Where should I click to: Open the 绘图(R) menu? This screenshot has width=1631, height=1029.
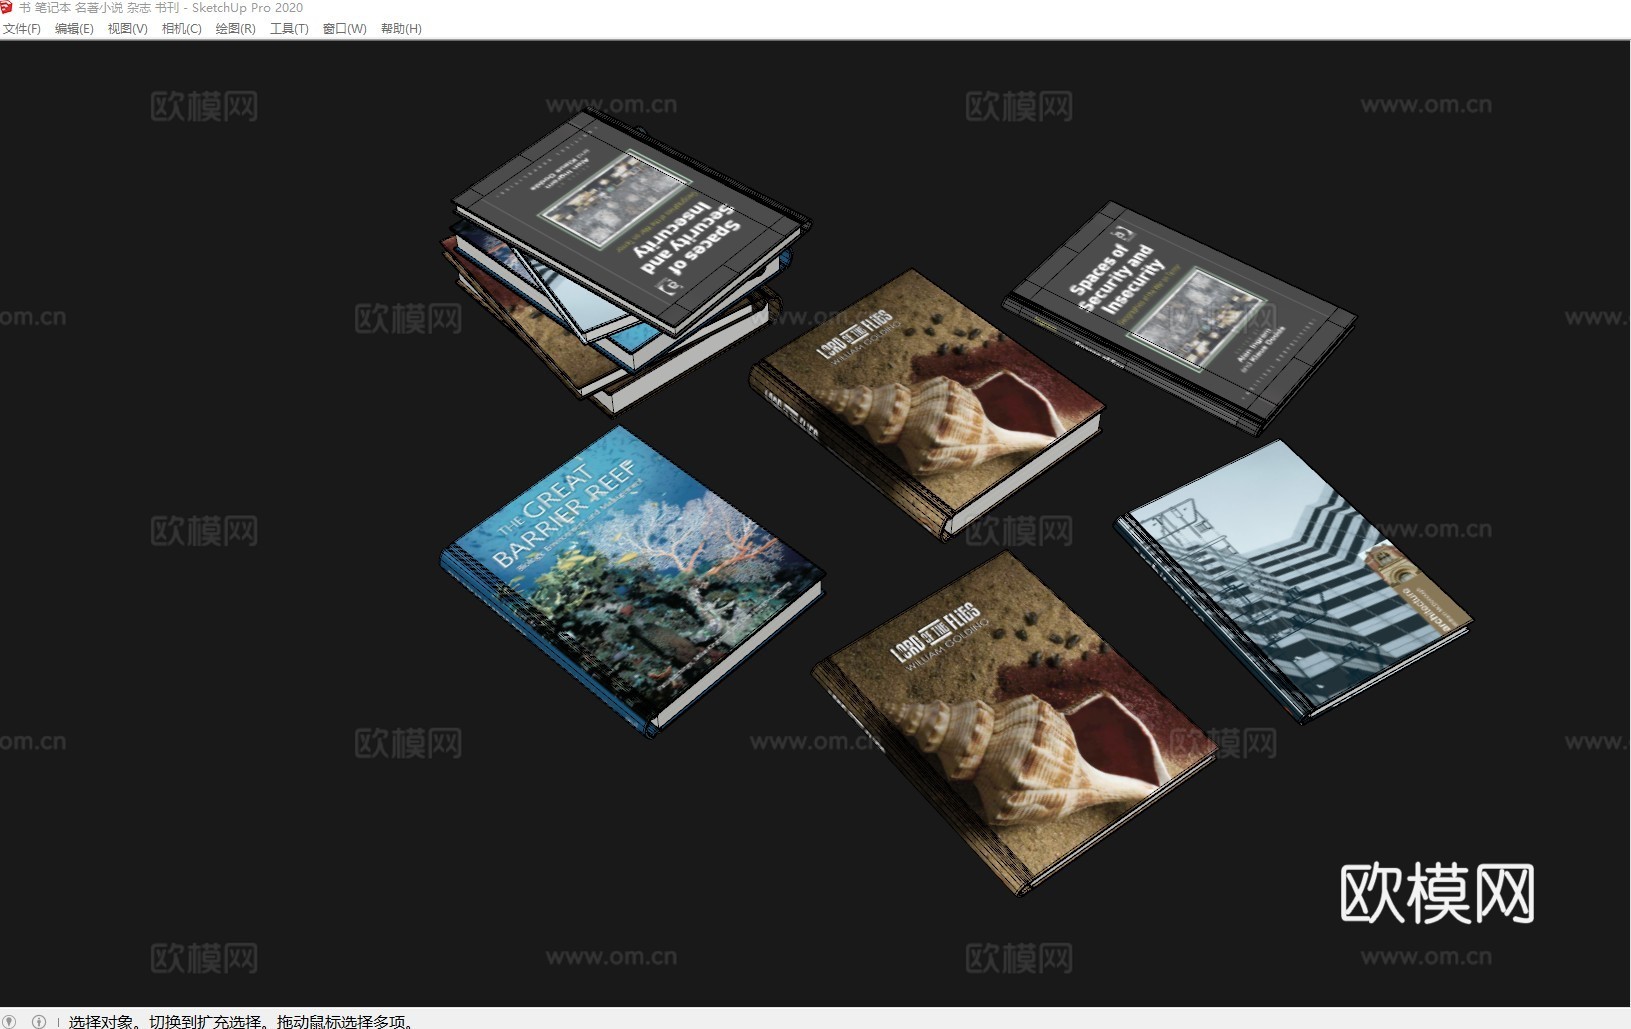coord(235,29)
